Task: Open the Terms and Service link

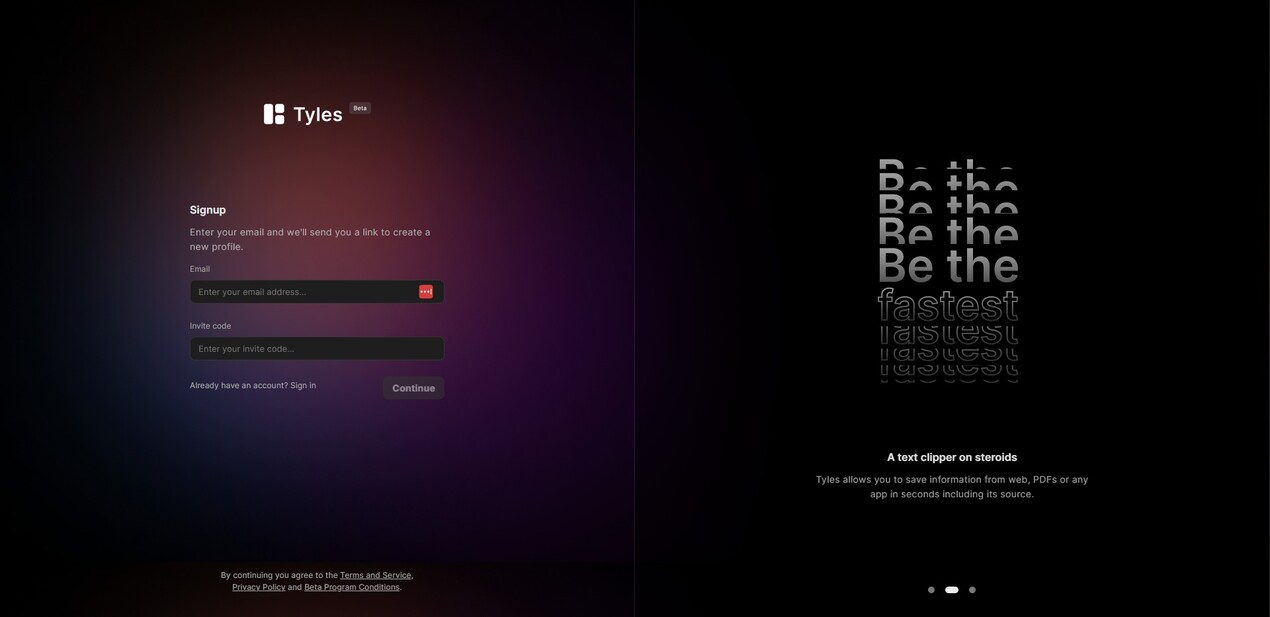Action: [375, 575]
